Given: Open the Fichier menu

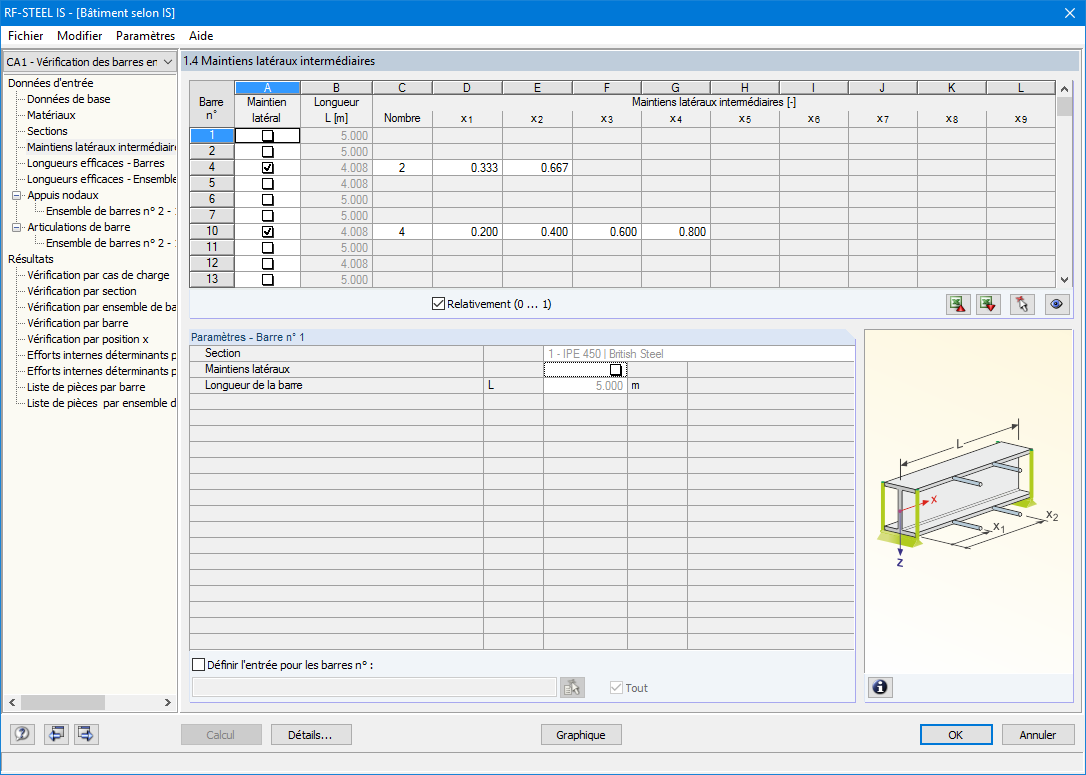Looking at the screenshot, I should point(26,36).
